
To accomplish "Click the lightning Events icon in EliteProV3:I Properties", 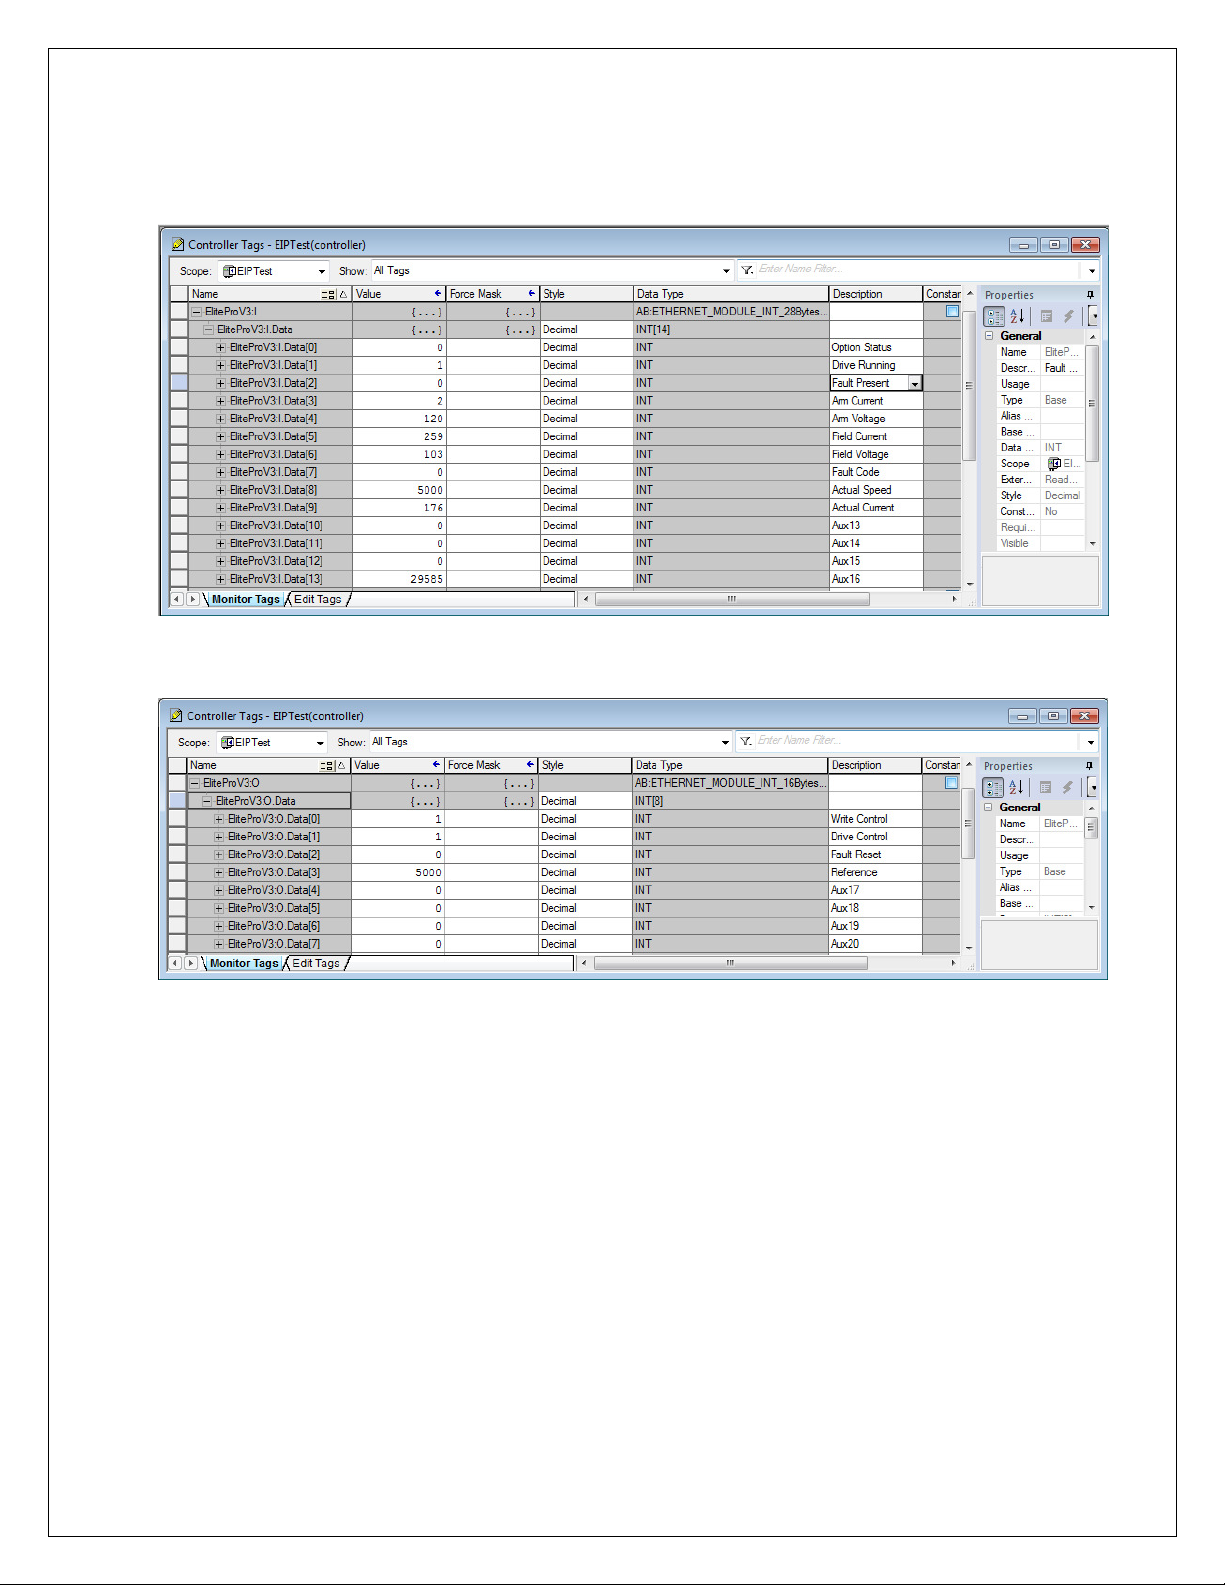I will [x=1068, y=316].
